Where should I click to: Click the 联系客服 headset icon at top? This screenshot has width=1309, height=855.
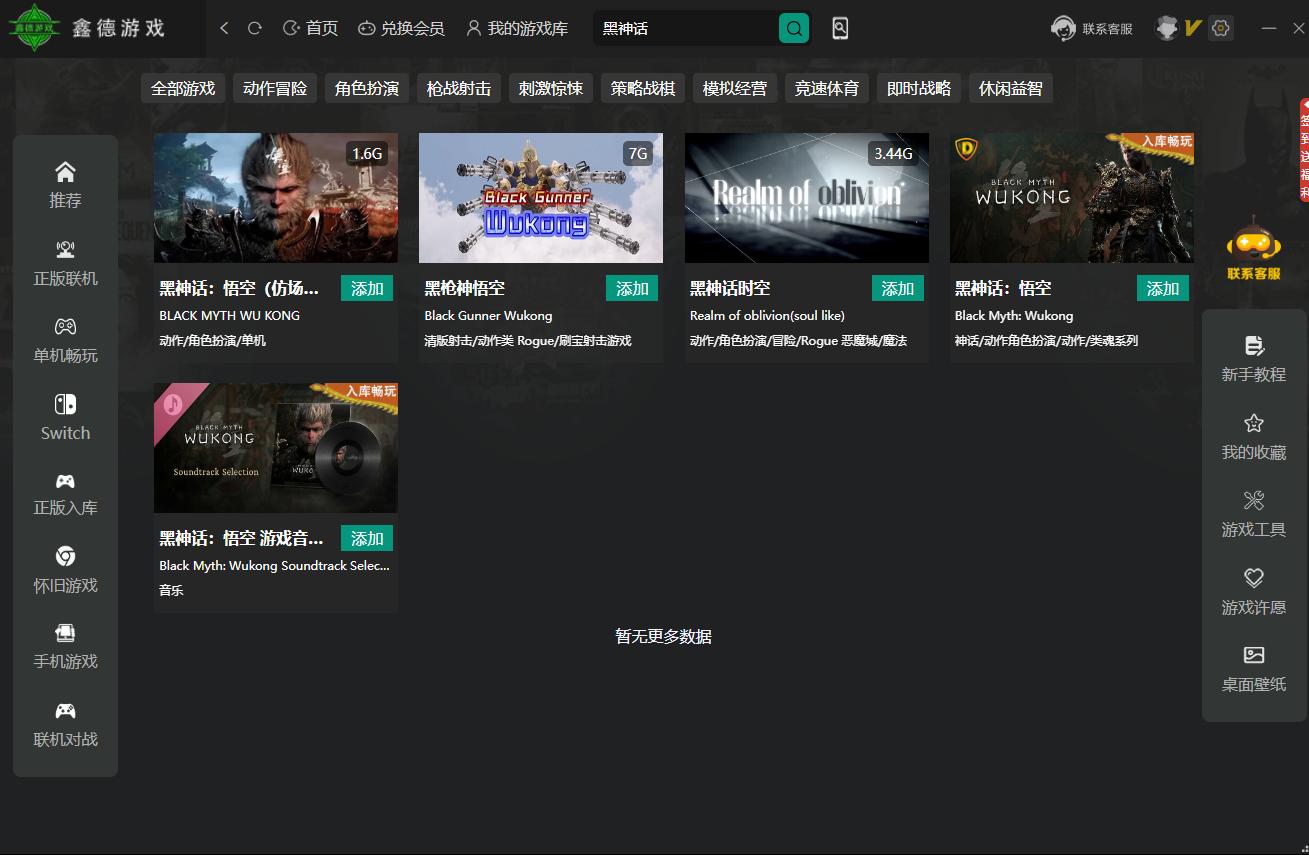[x=1063, y=29]
